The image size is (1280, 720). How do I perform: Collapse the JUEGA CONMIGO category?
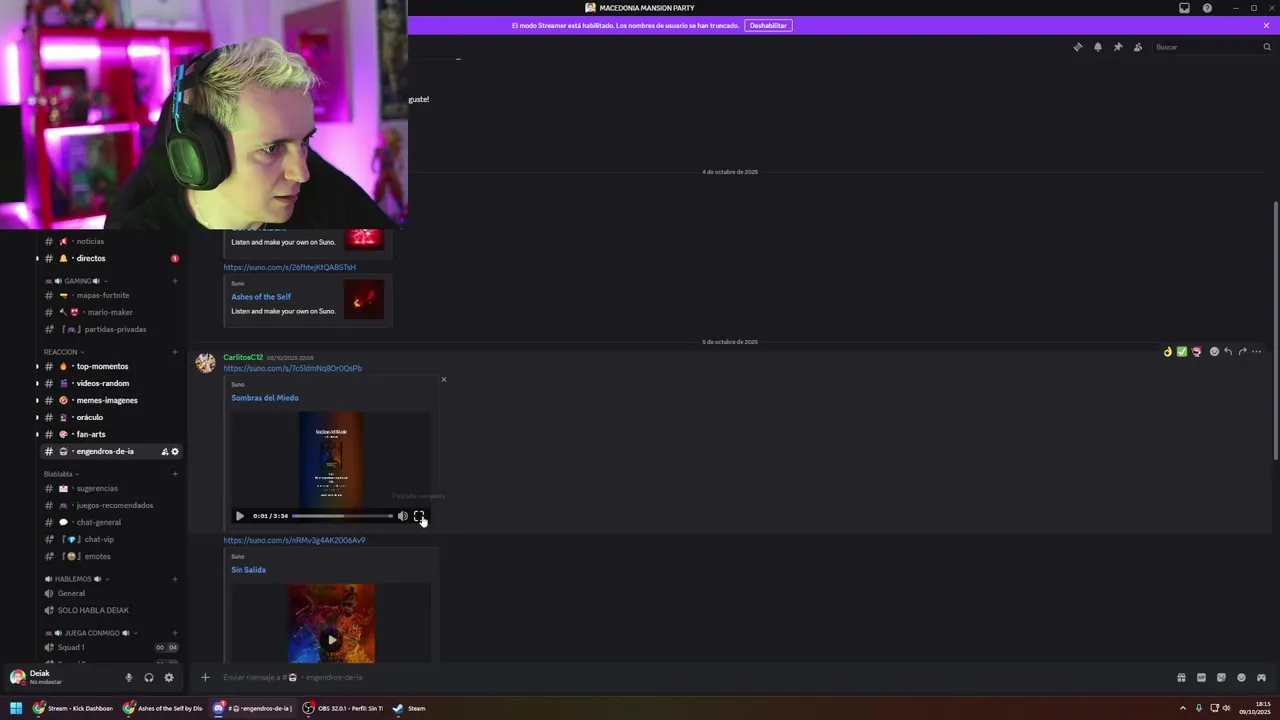point(91,633)
